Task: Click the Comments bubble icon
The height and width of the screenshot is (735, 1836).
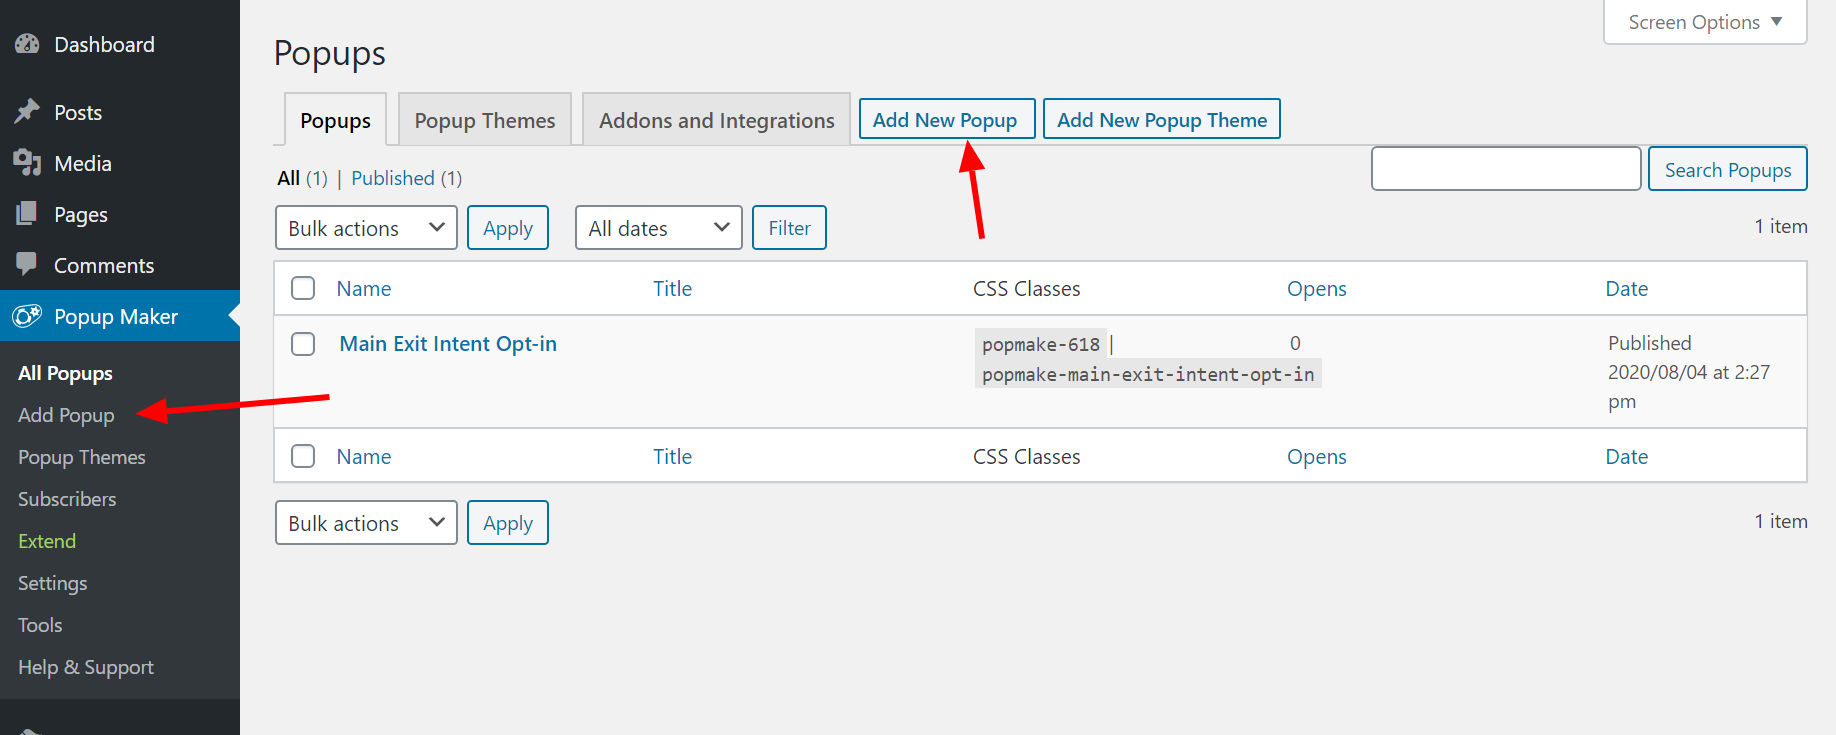Action: click(x=27, y=264)
